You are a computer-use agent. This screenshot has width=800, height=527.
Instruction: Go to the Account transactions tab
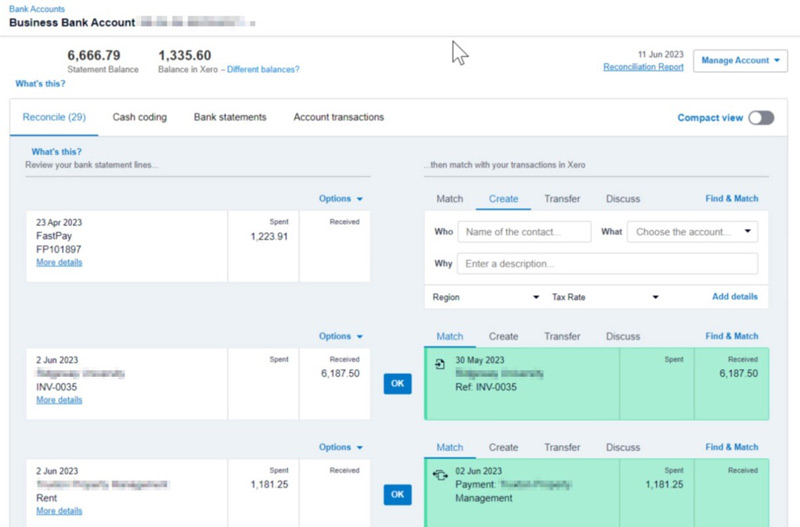pyautogui.click(x=338, y=117)
